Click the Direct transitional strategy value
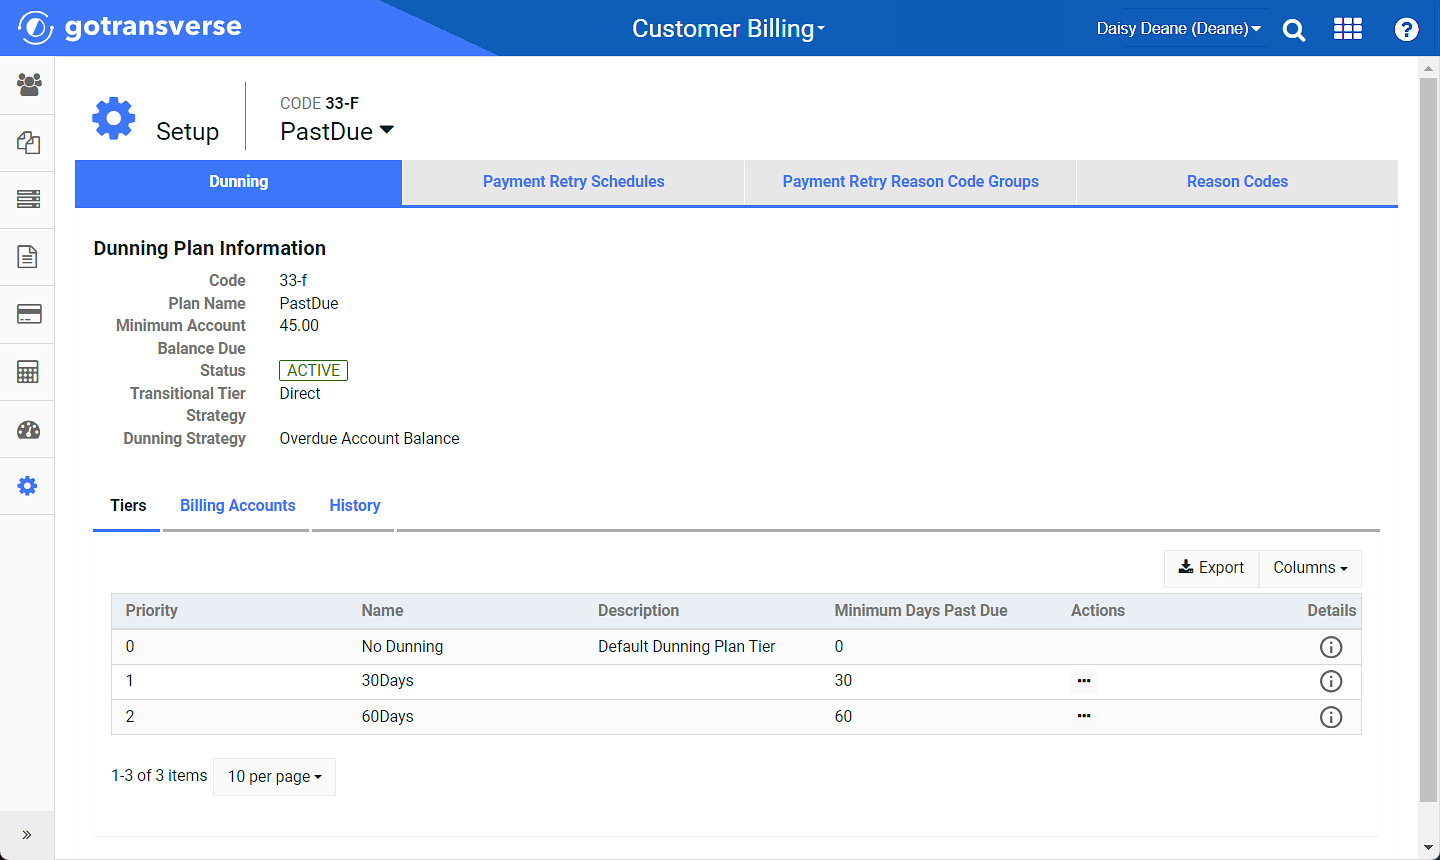The height and width of the screenshot is (860, 1440). tap(299, 394)
